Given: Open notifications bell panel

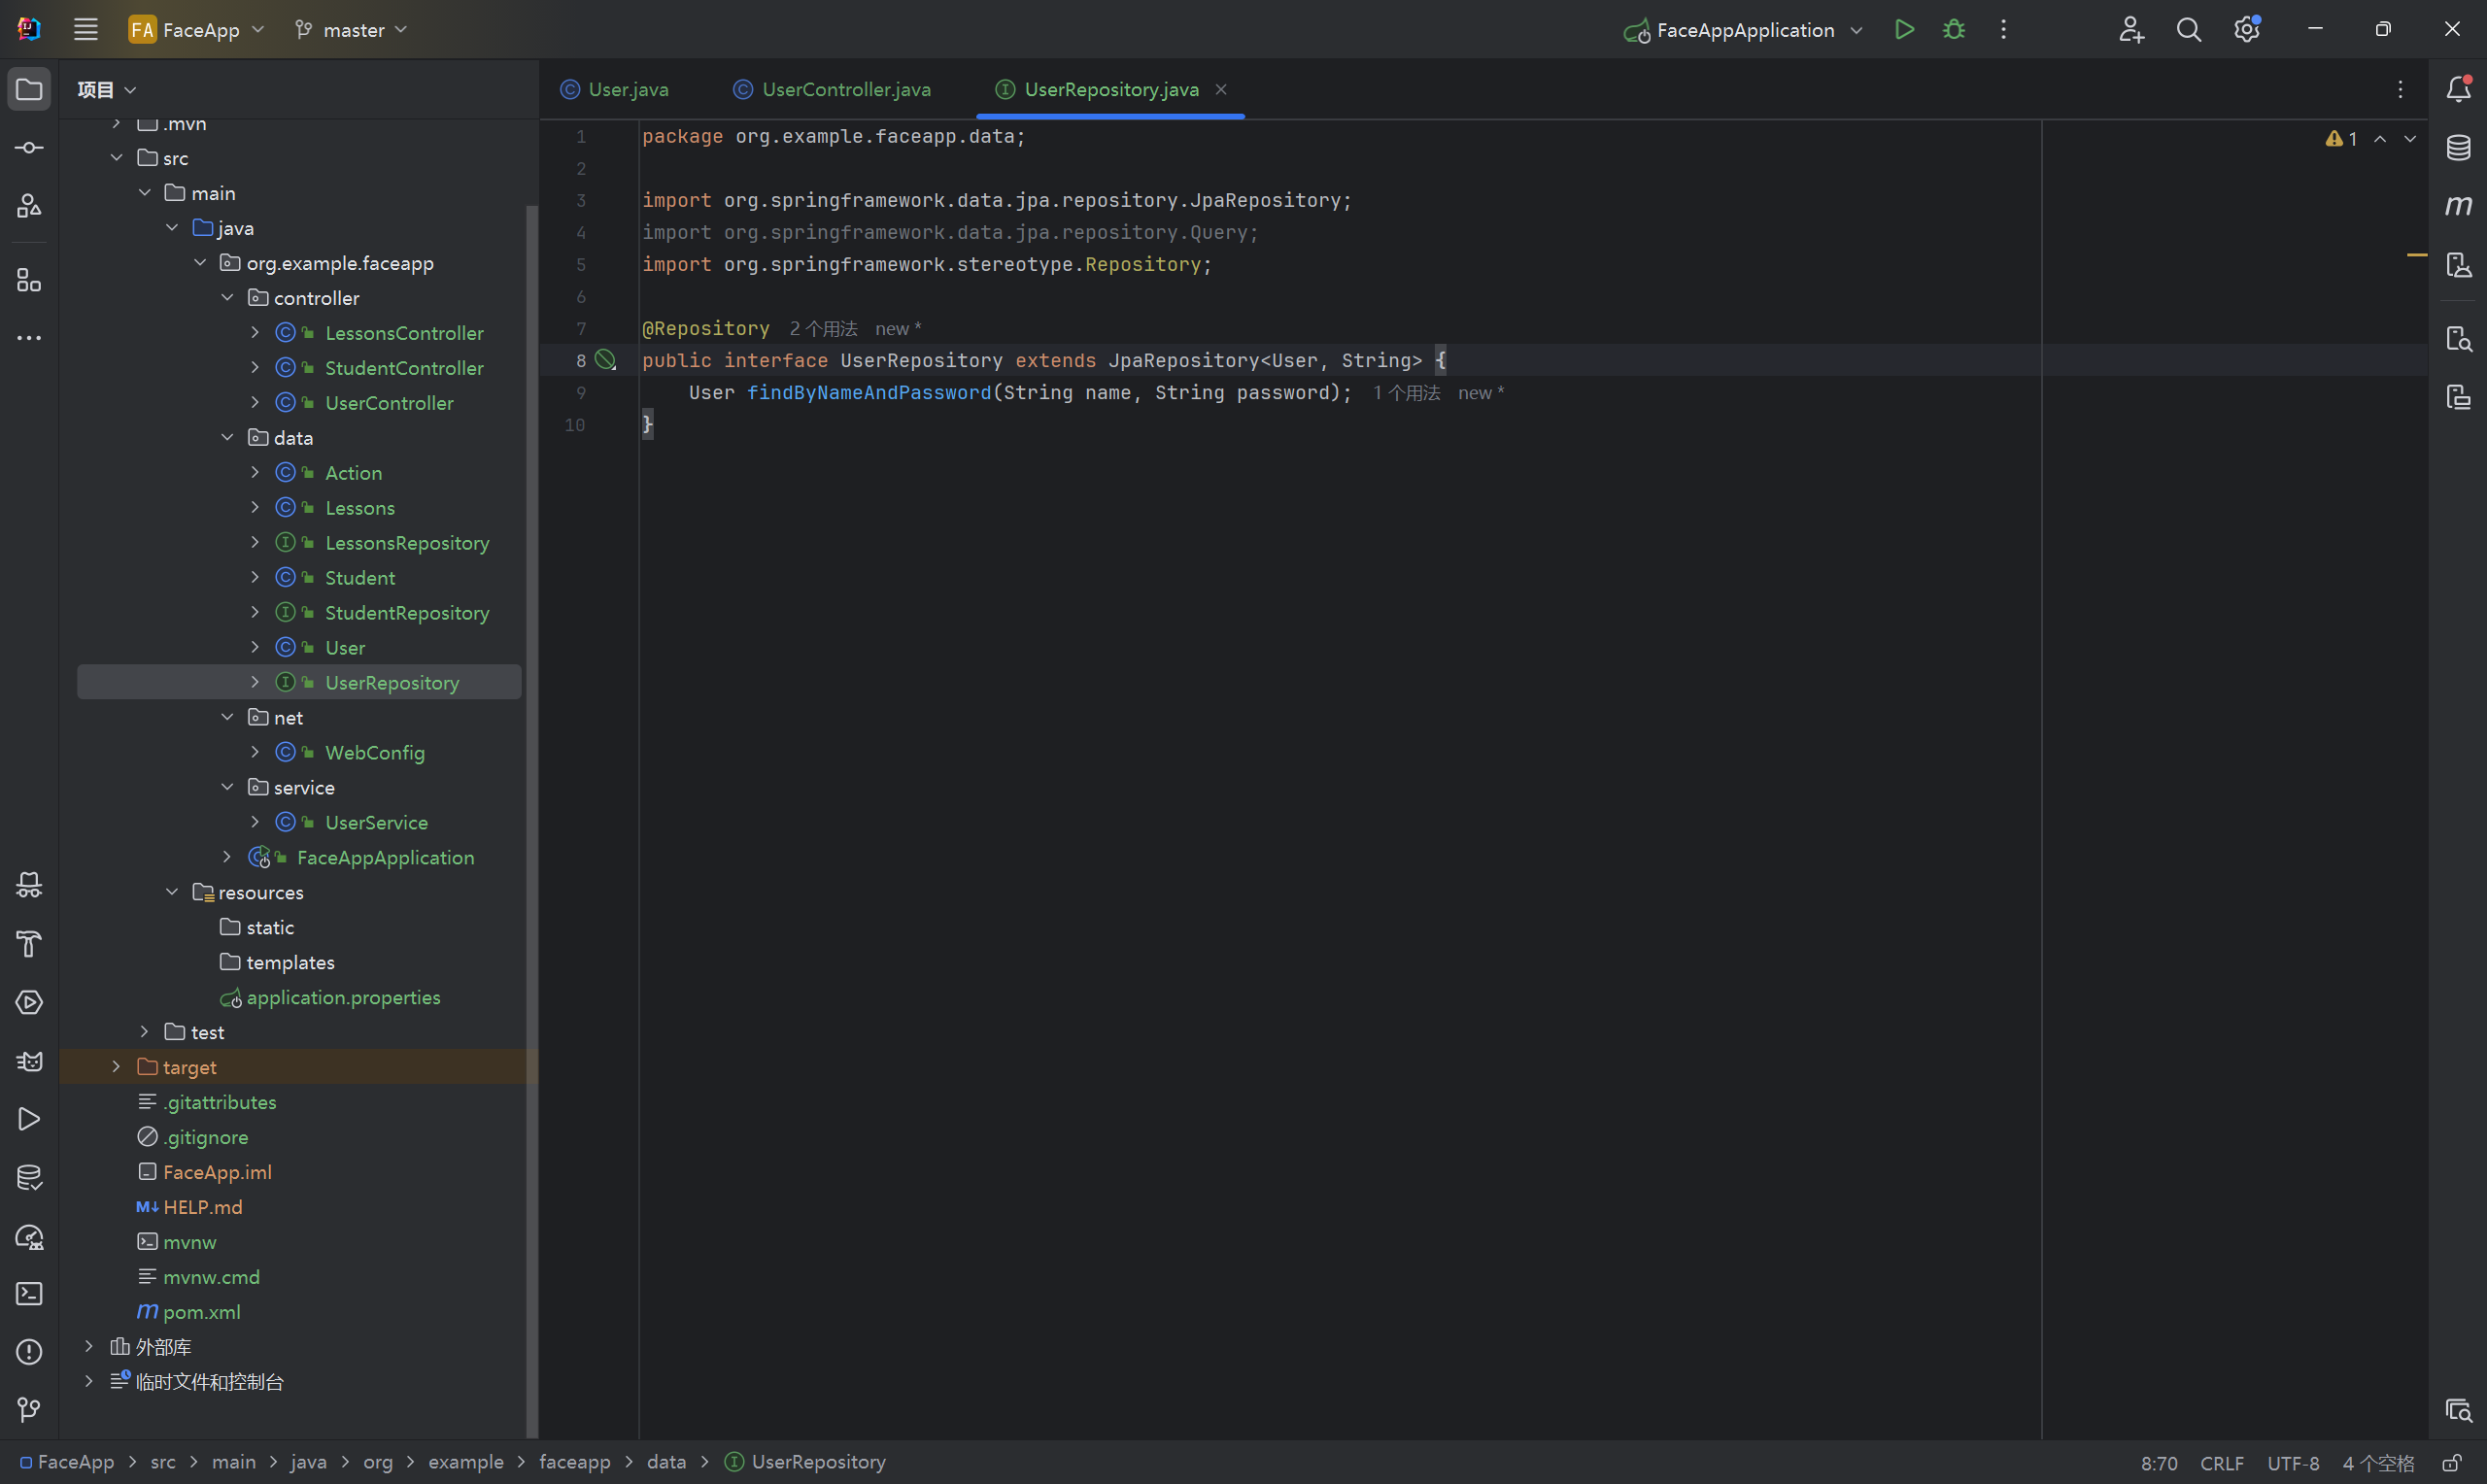Looking at the screenshot, I should [x=2458, y=89].
